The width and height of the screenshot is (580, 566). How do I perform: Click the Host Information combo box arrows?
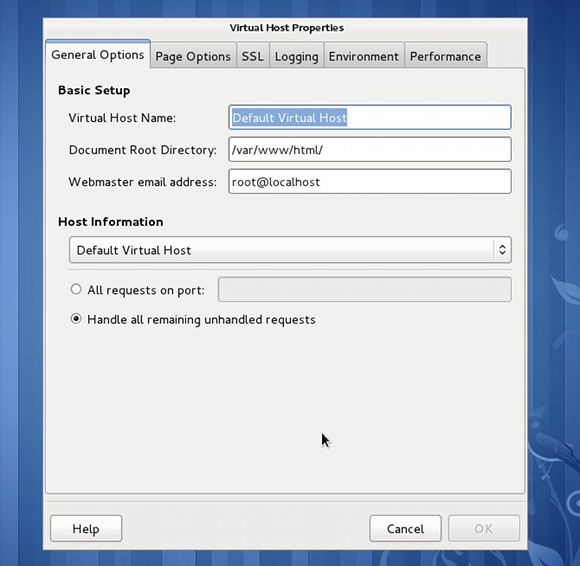tap(502, 250)
